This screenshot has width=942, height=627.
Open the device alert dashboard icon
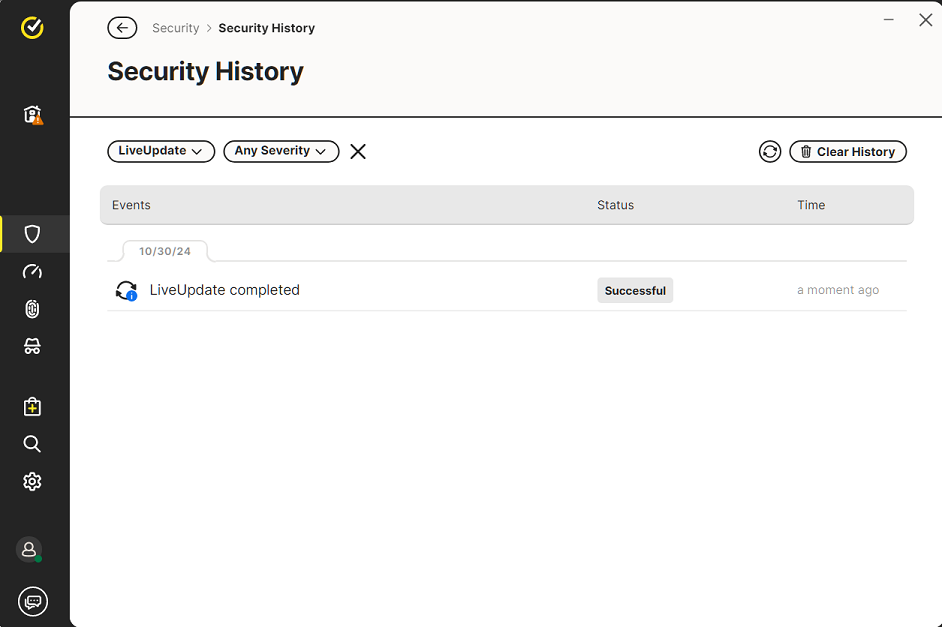click(x=33, y=115)
